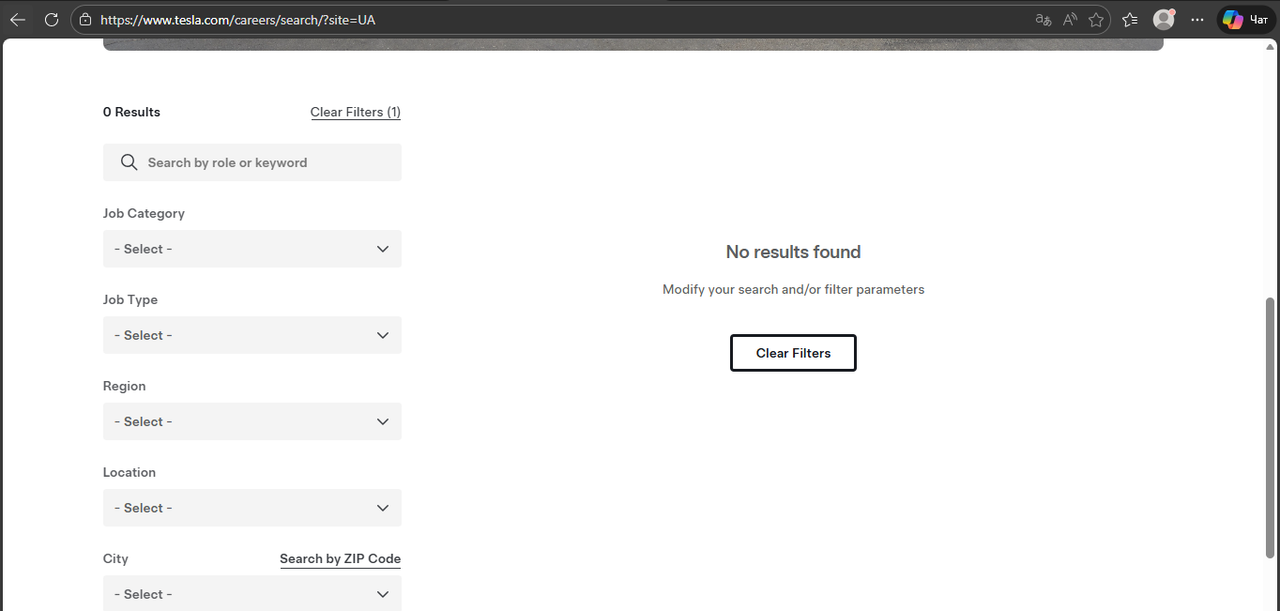This screenshot has height=611, width=1280.
Task: Open browser settings and more menu
Action: point(1198,19)
